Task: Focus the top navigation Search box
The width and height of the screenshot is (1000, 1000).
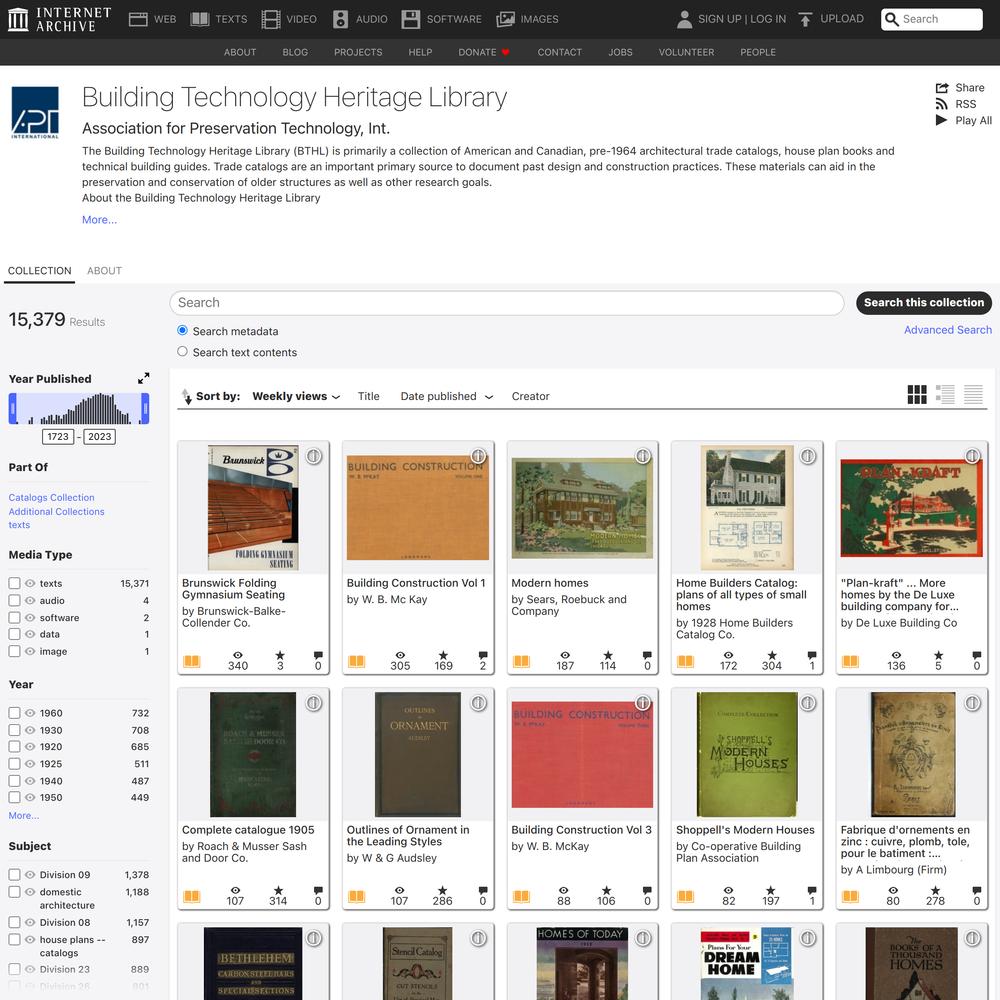Action: click(x=932, y=19)
